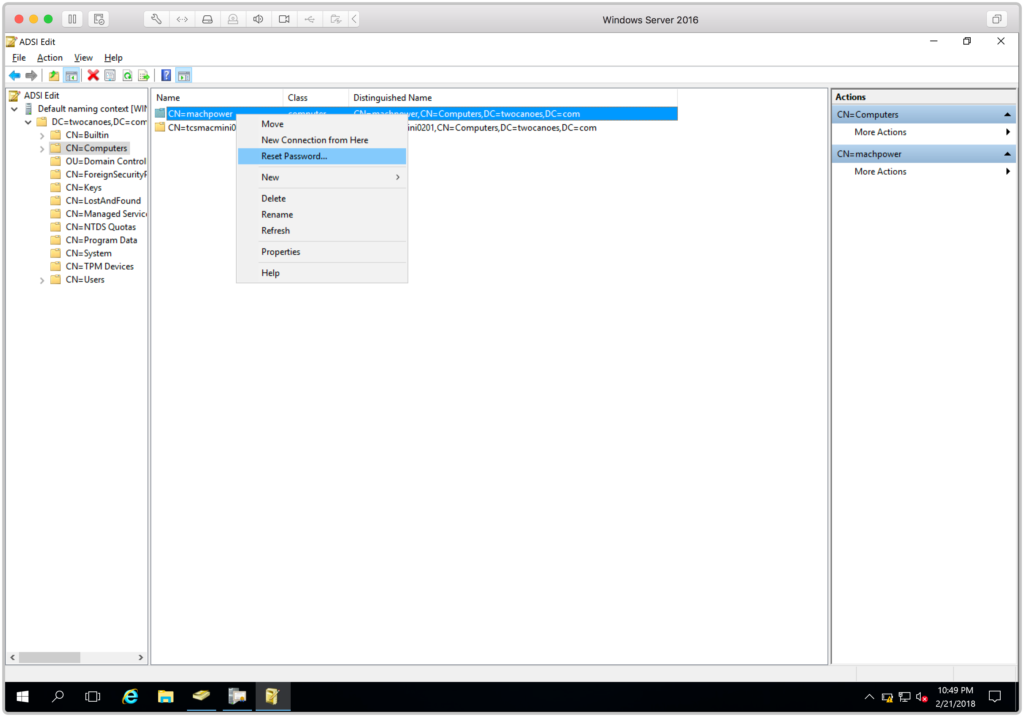Click taskbar clock showing 10:49 PM
The image size is (1024, 717).
[955, 697]
